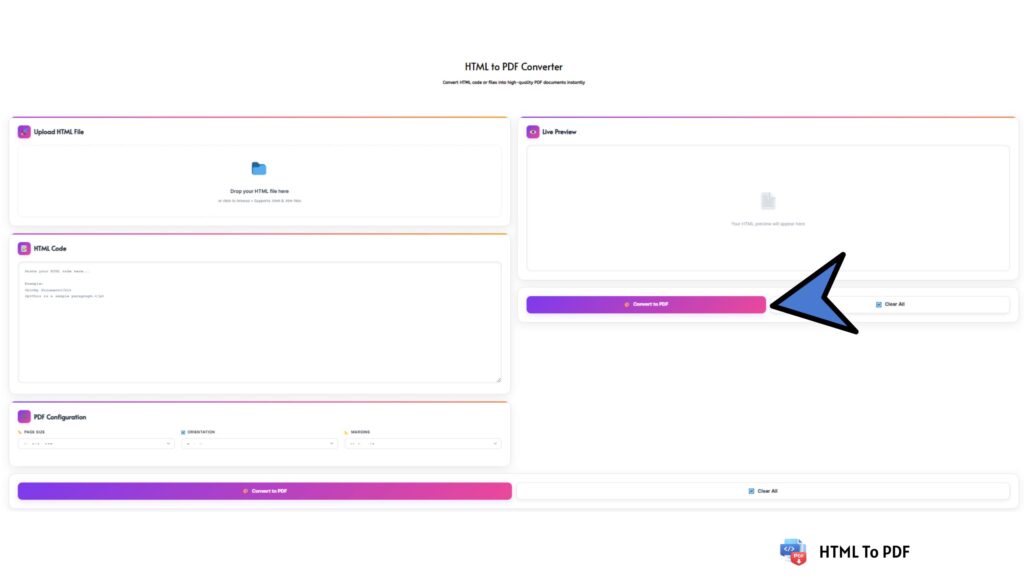Click the Live Preview eye icon
The height and width of the screenshot is (576, 1024).
pos(533,131)
